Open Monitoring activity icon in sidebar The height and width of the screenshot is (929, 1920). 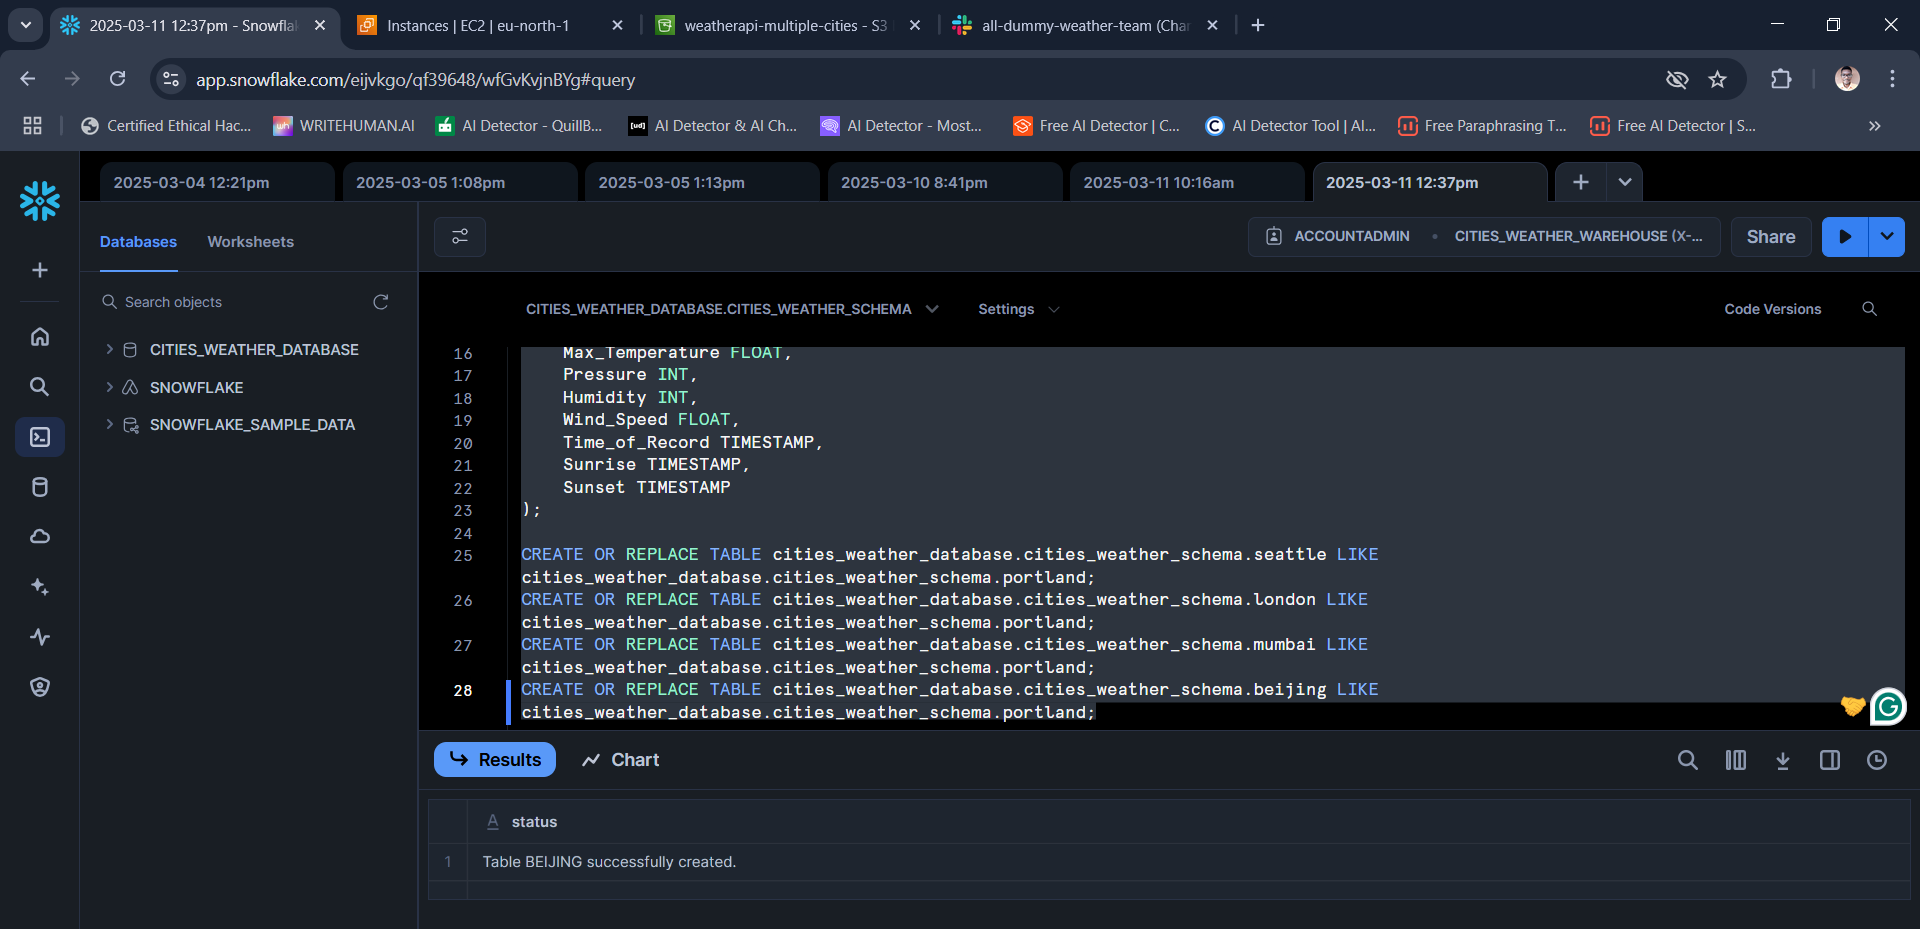pos(40,637)
